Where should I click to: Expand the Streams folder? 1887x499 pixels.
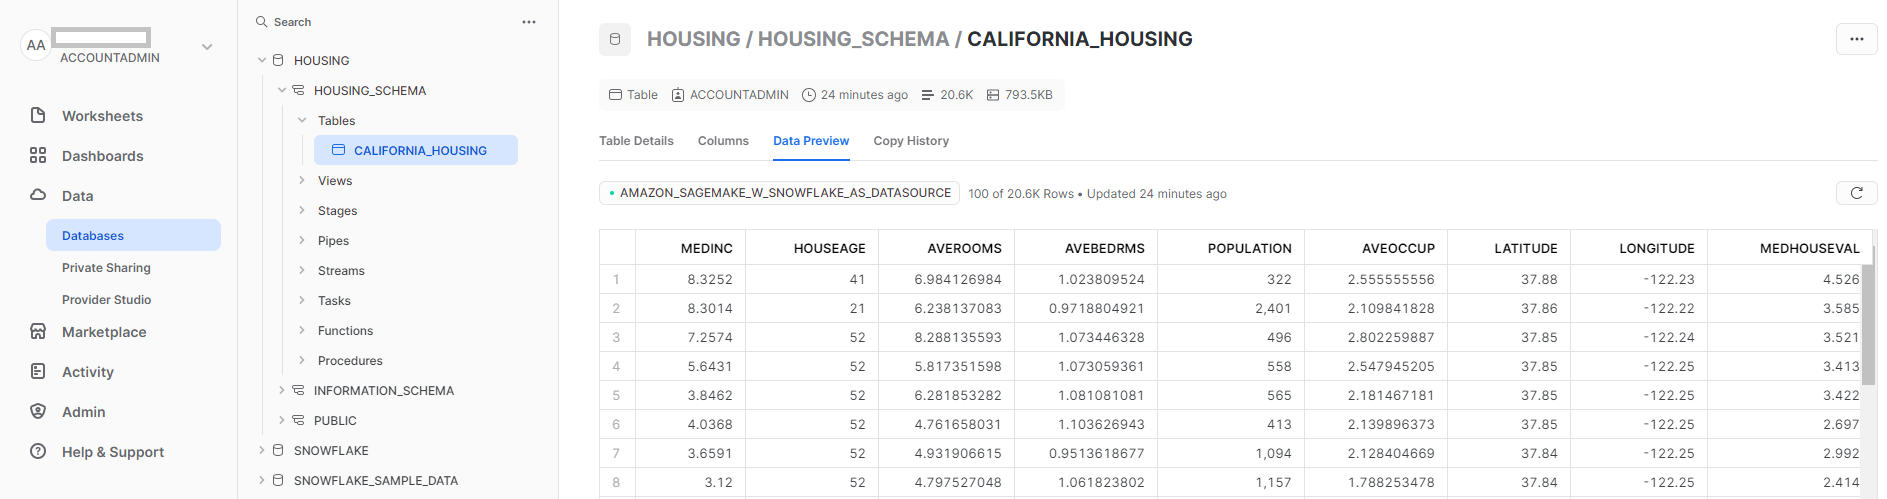click(302, 270)
